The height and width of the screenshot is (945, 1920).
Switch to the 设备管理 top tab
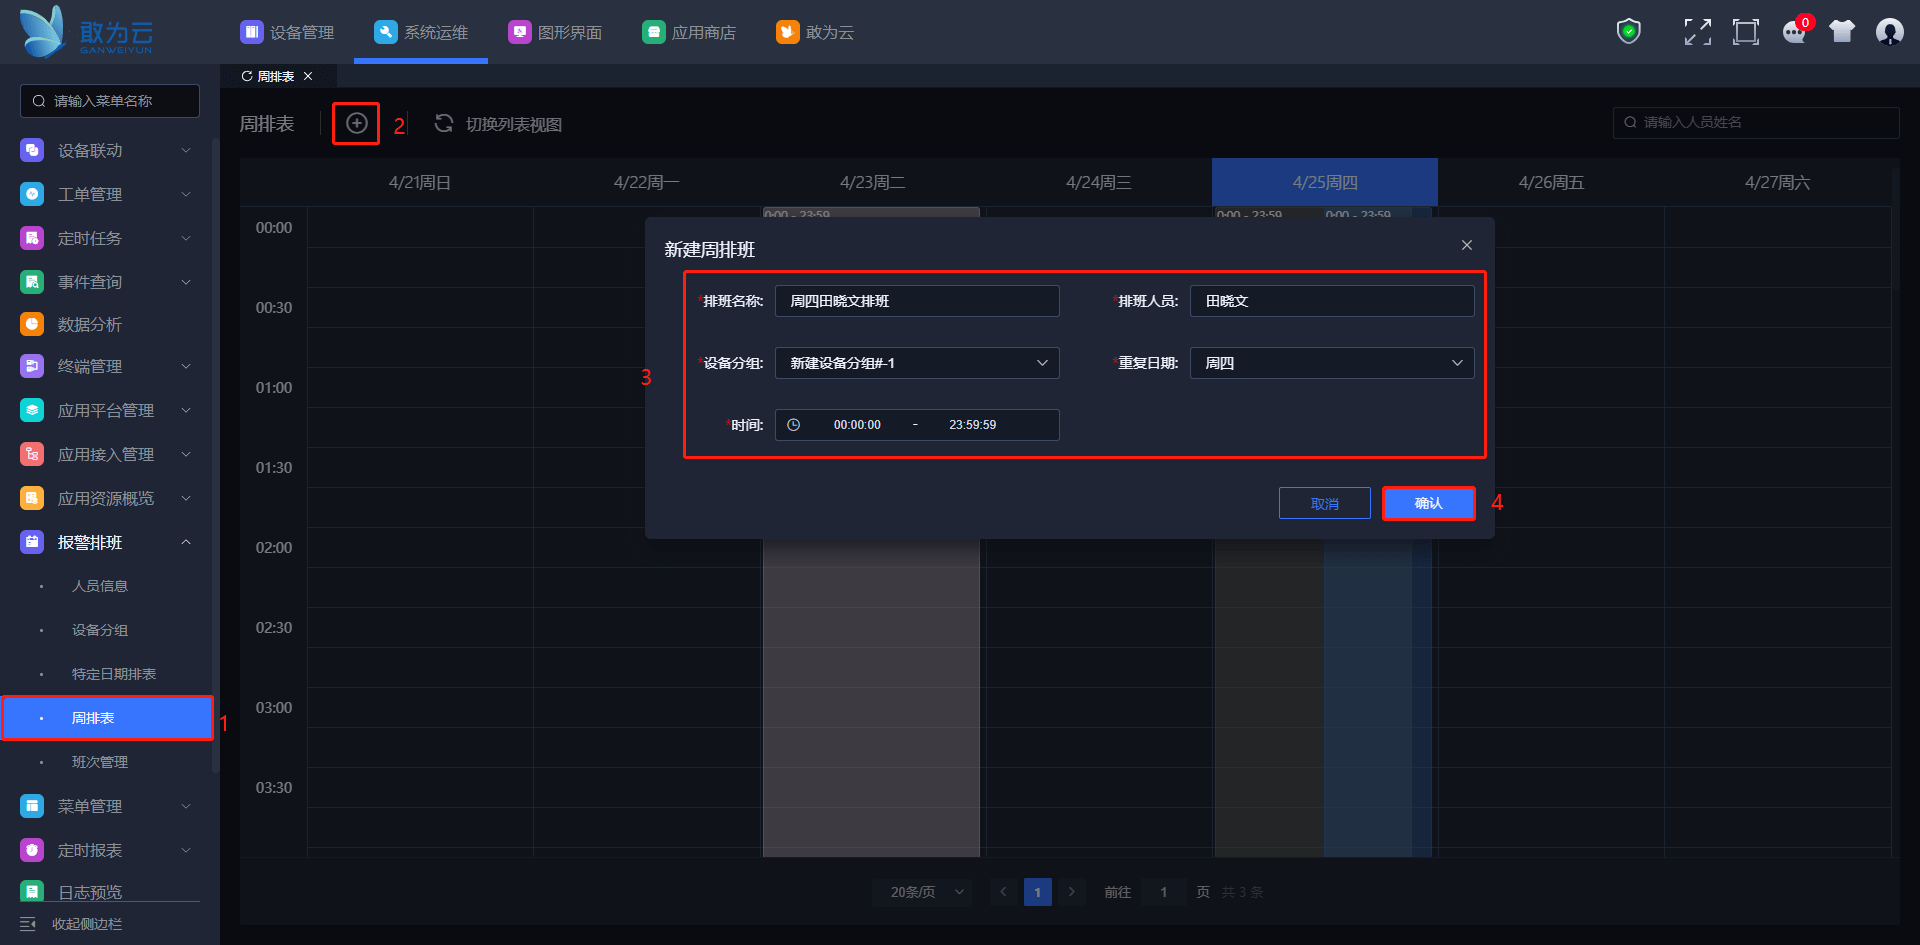[288, 32]
